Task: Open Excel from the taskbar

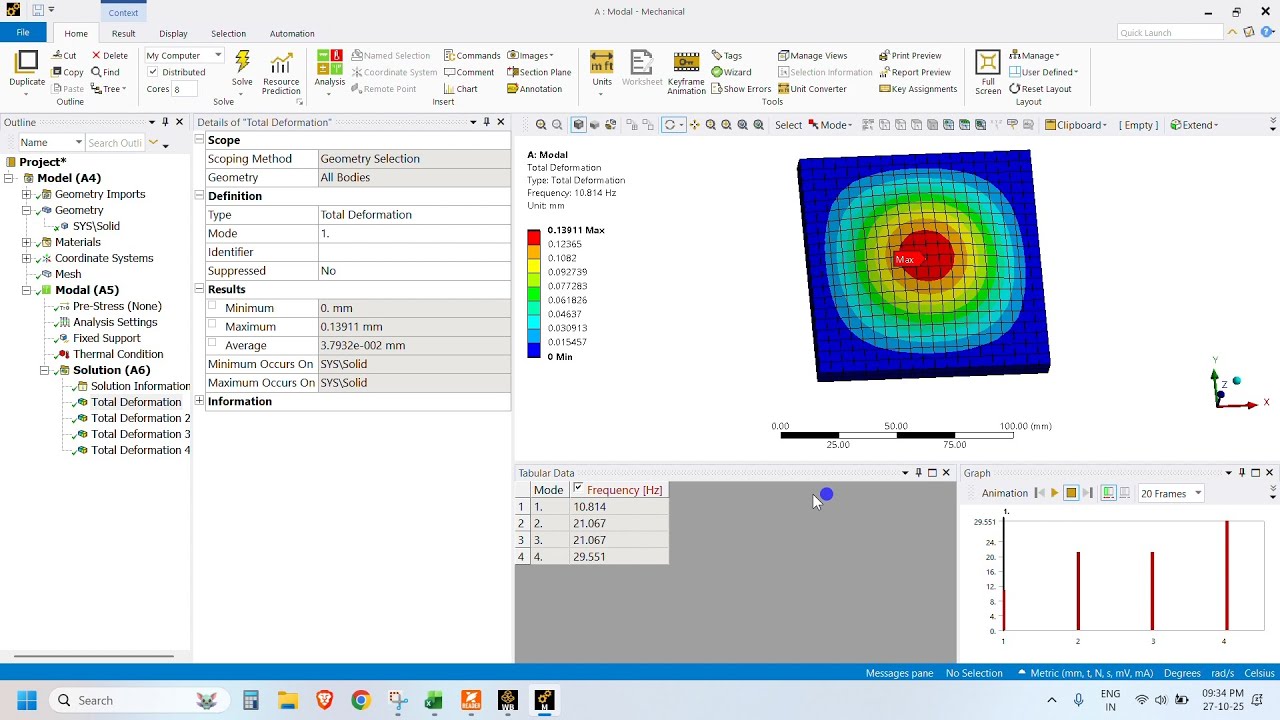Action: (433, 700)
